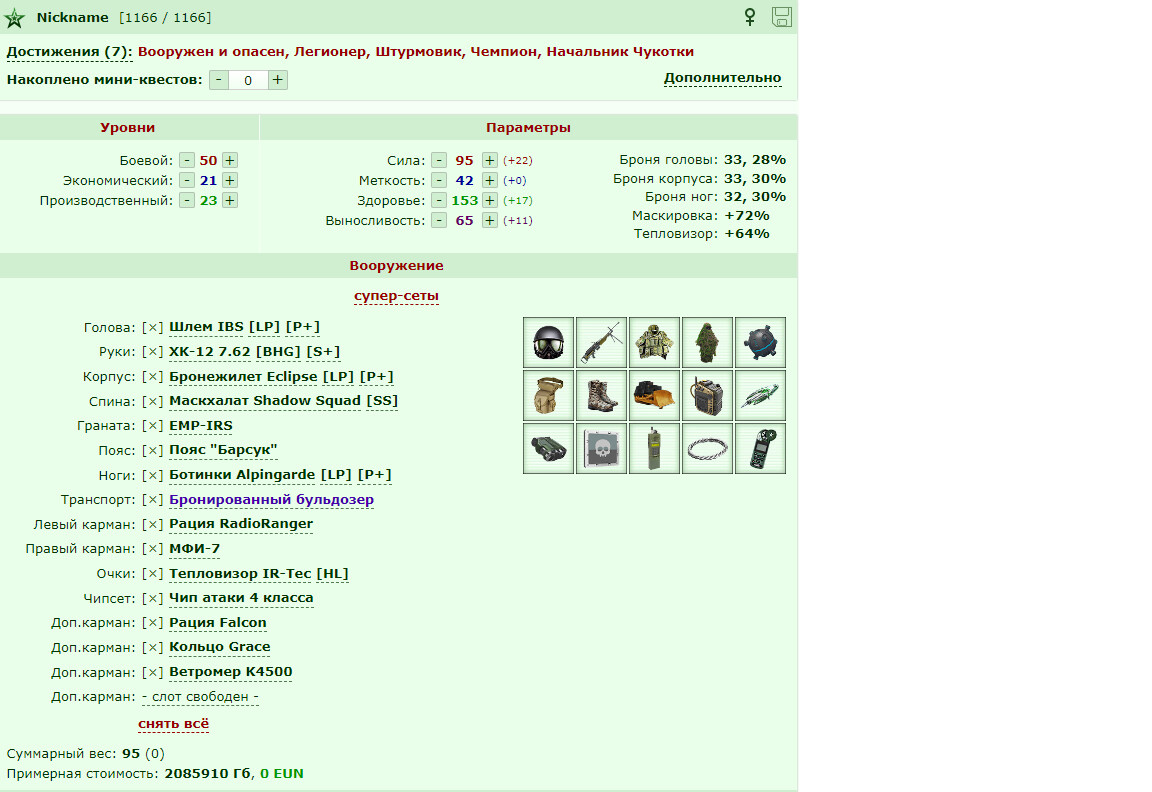The height and width of the screenshot is (792, 1152).
Task: Decrease Экономический level with minus
Action: (187, 180)
